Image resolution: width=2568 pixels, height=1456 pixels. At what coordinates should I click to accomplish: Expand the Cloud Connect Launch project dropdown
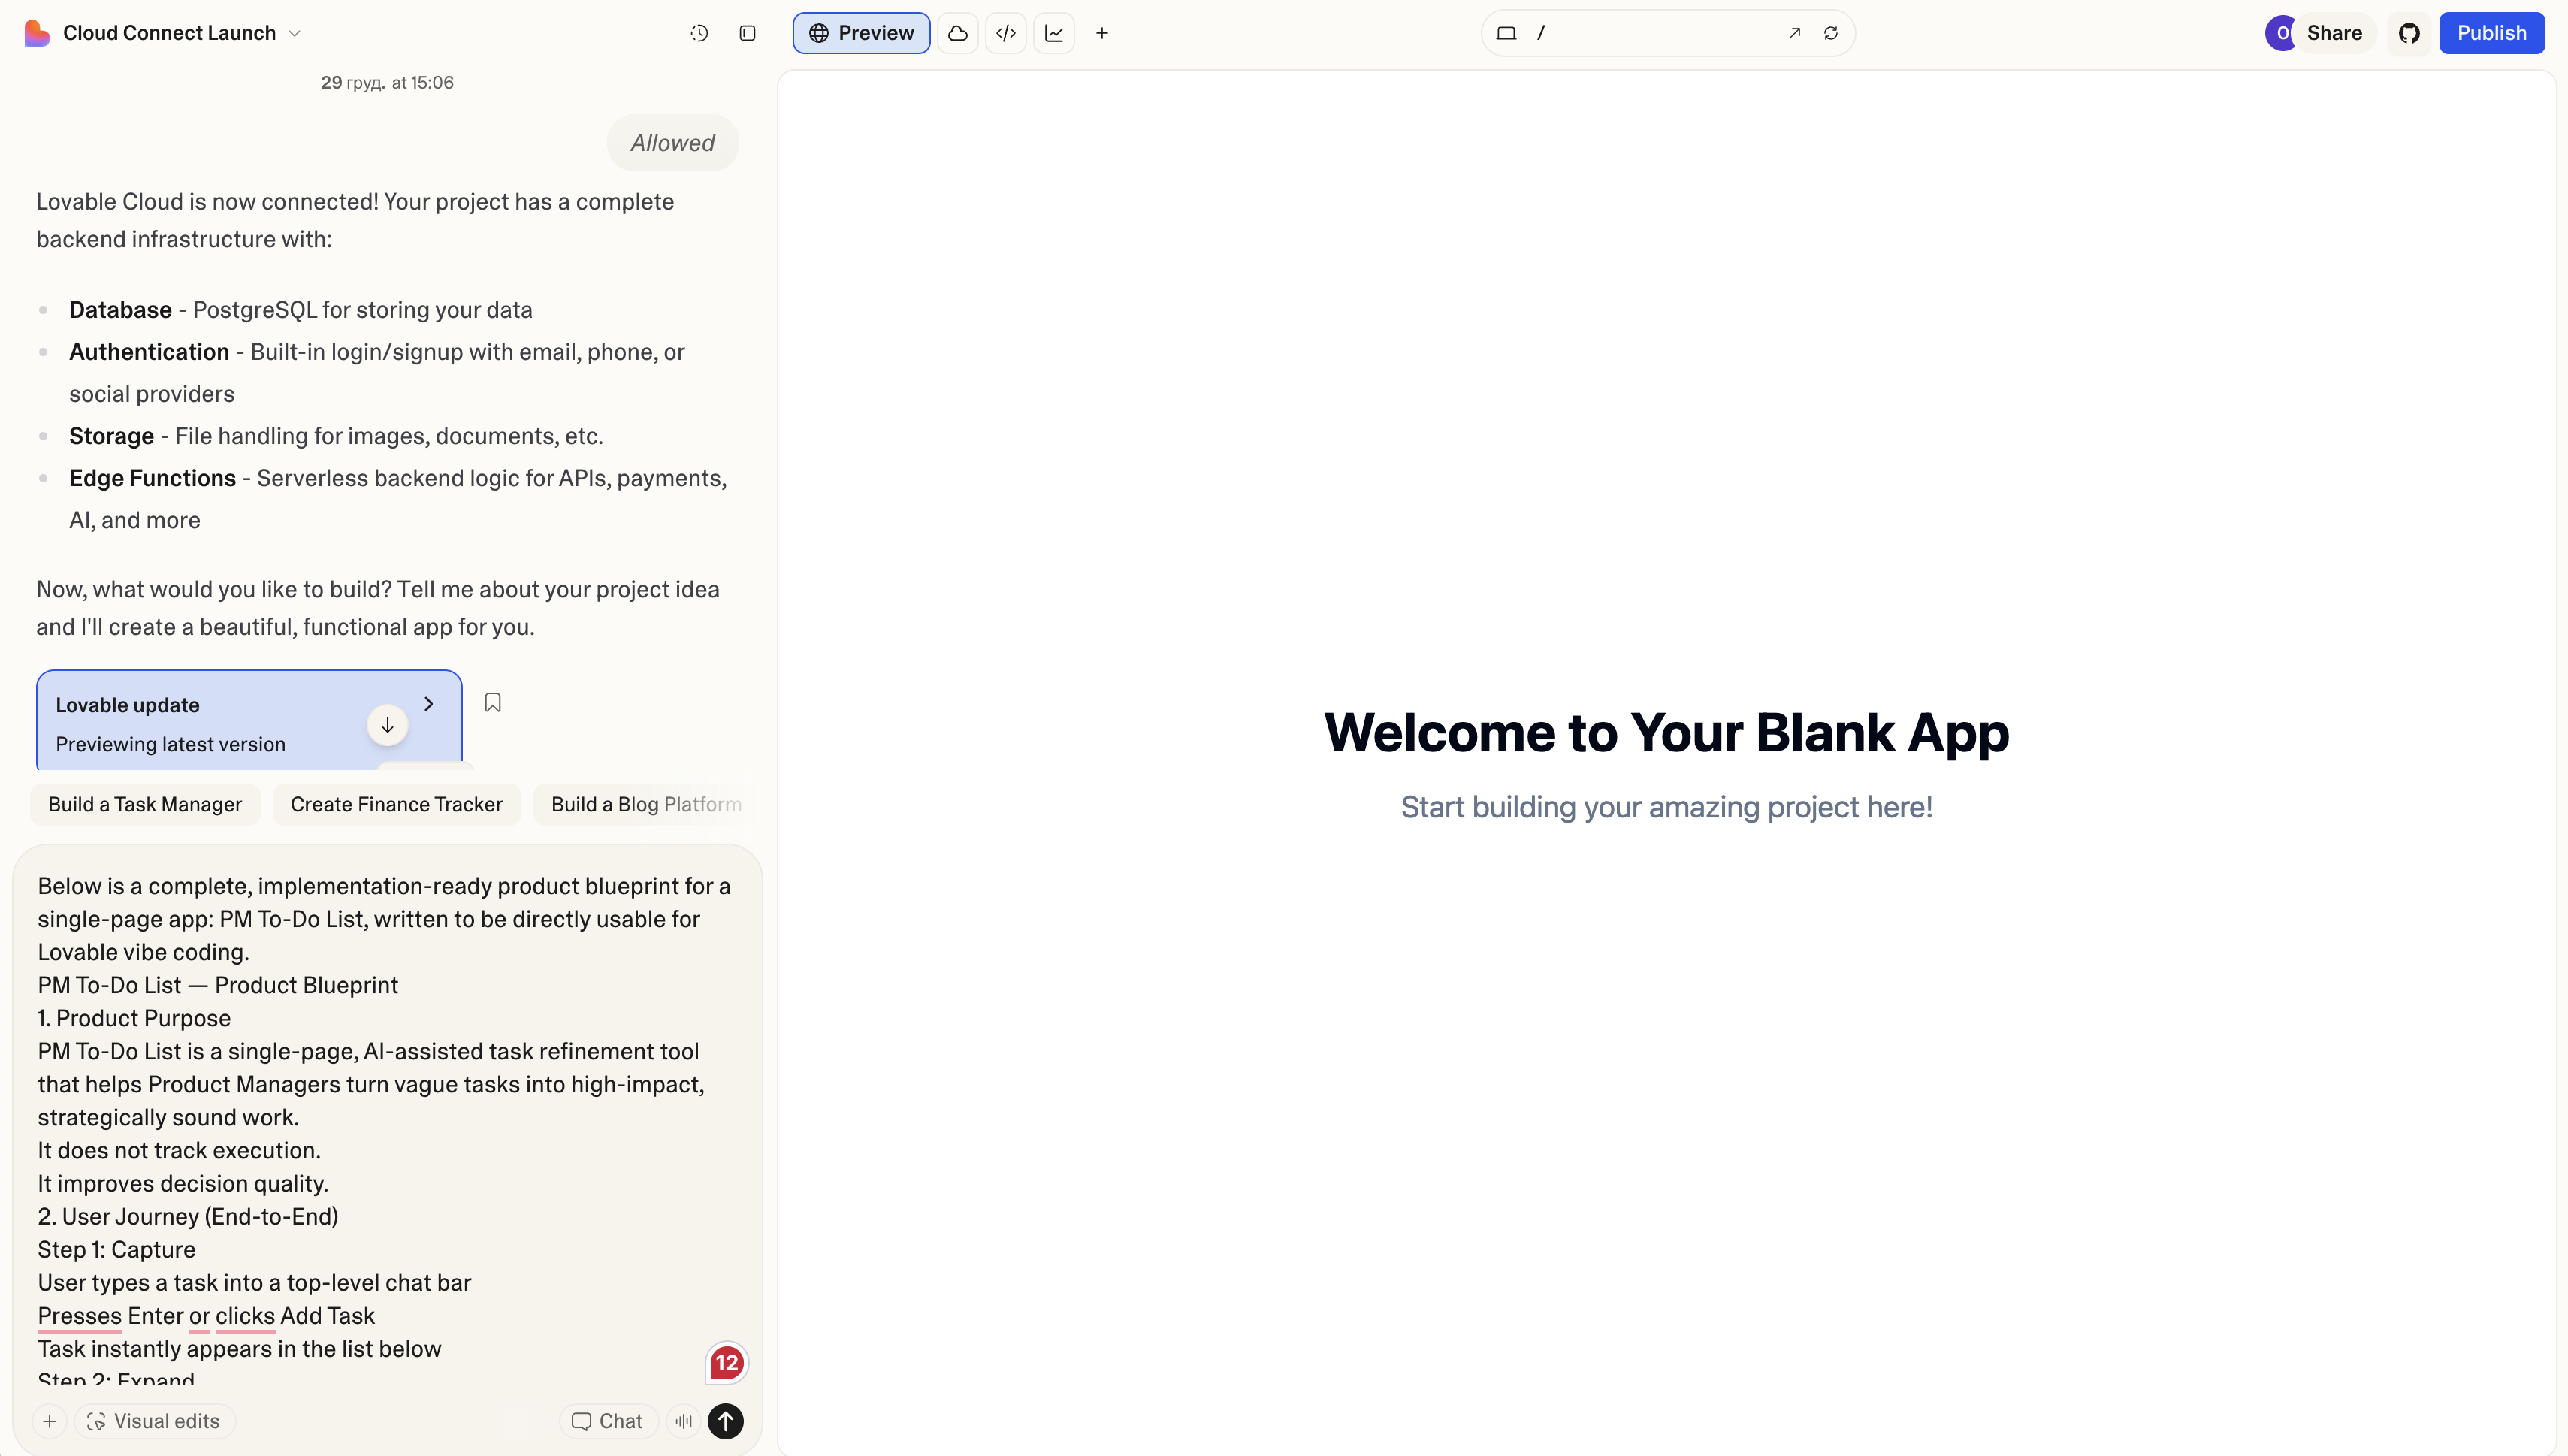pyautogui.click(x=295, y=33)
